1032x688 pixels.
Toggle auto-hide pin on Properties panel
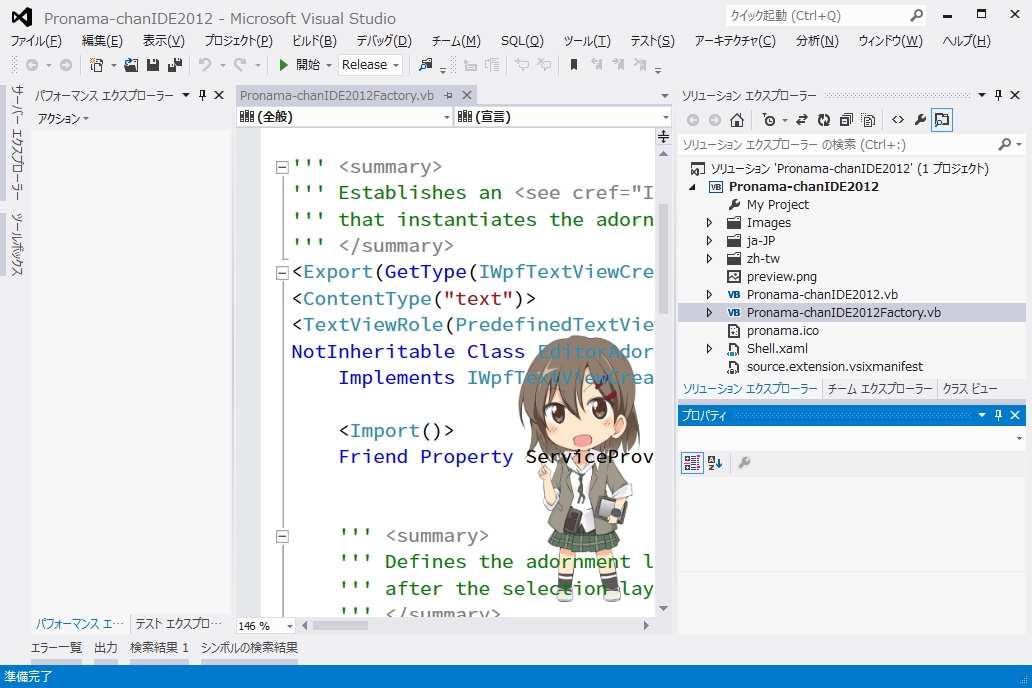click(998, 415)
